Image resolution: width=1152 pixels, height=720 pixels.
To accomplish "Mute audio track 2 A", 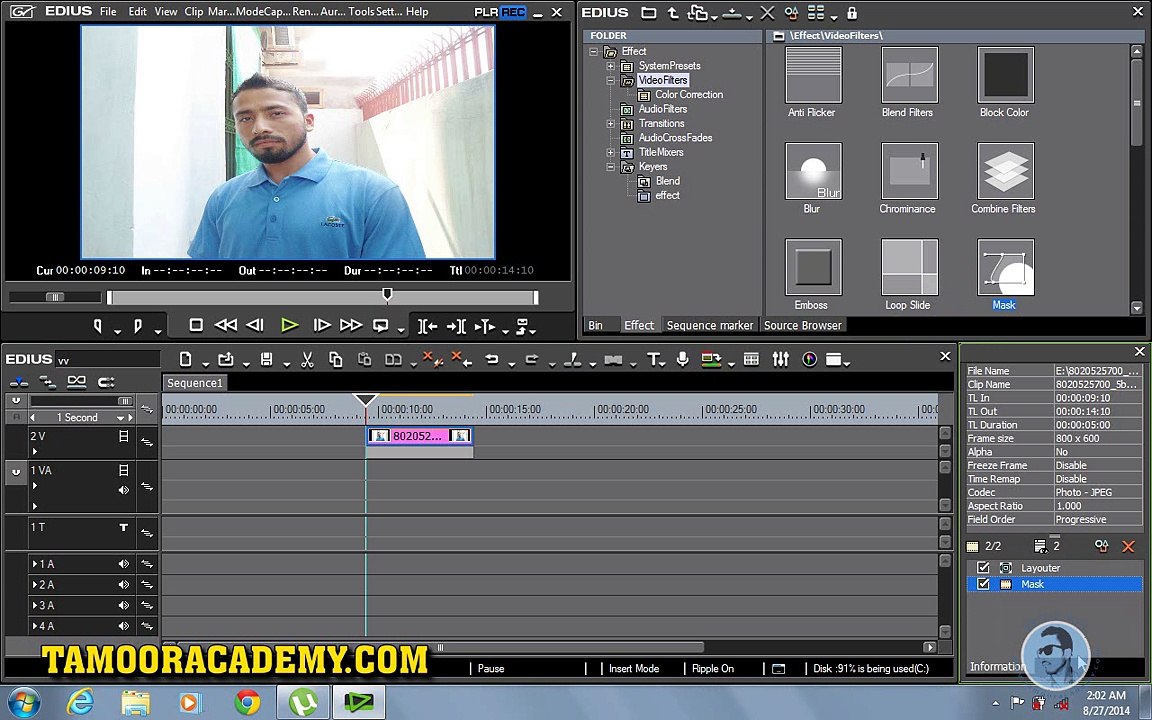I will 124,585.
